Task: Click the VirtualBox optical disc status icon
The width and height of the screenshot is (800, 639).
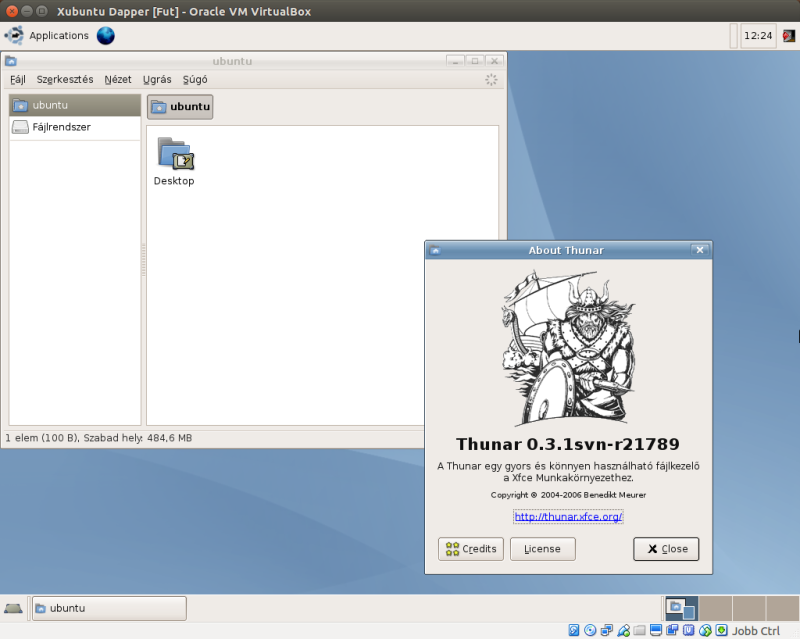Action: click(x=590, y=631)
